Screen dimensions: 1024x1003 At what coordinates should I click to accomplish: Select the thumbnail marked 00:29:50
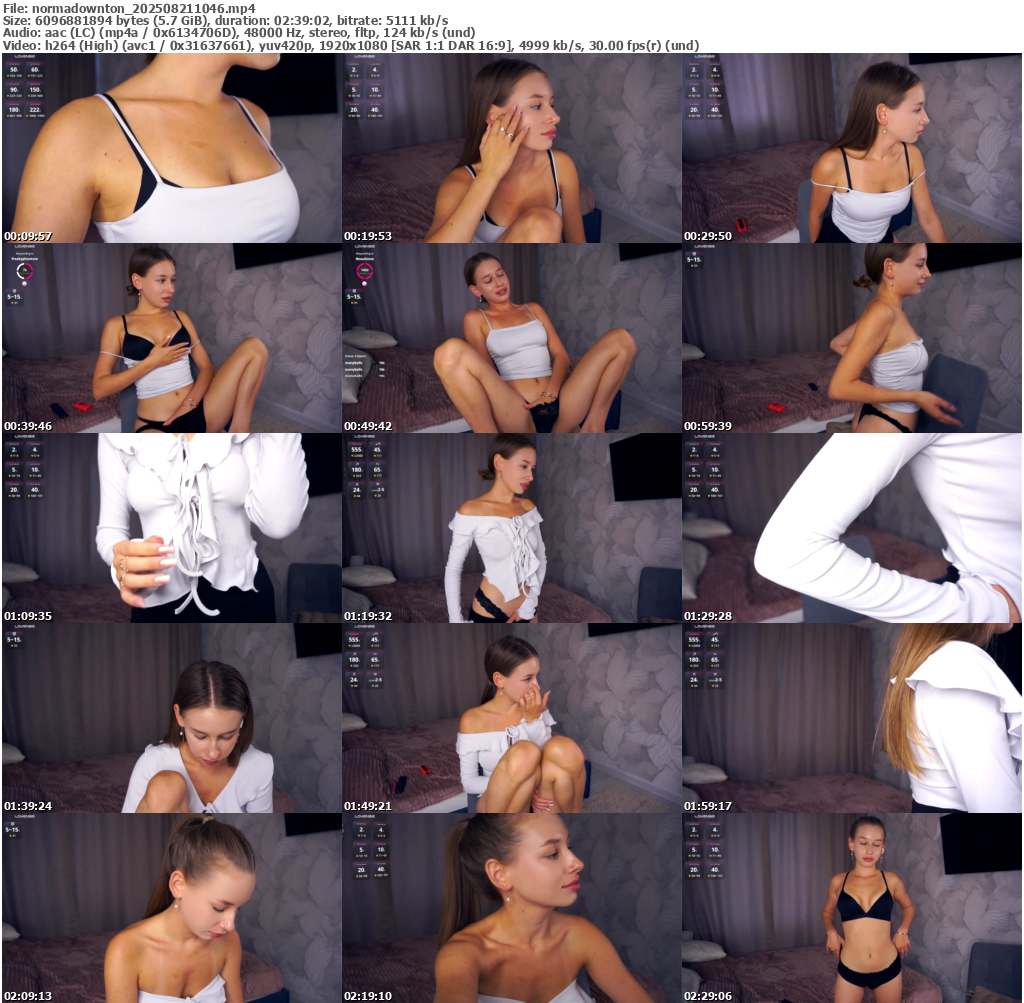(x=852, y=148)
